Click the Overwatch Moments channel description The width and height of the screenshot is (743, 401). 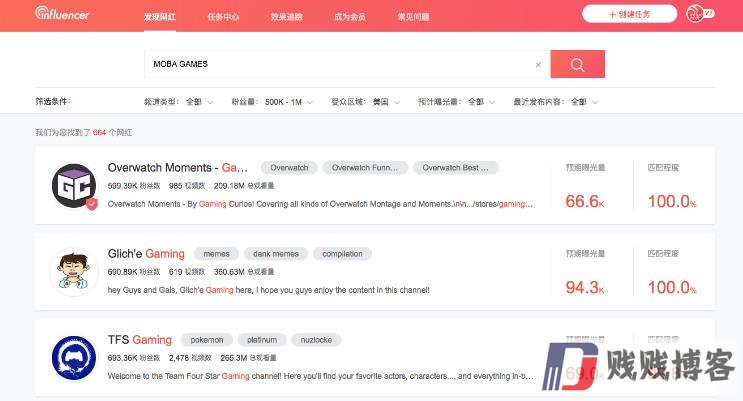point(320,204)
